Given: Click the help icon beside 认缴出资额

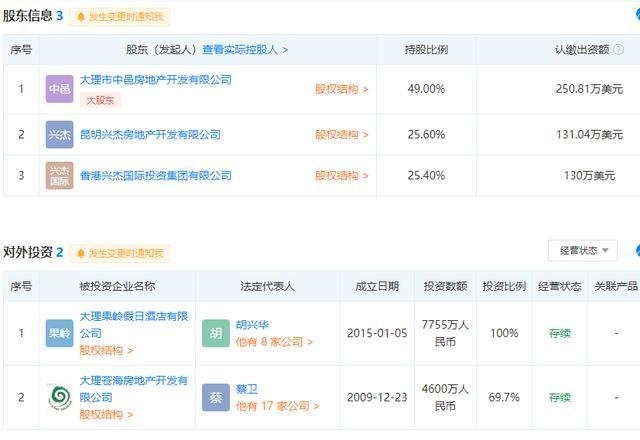Looking at the screenshot, I should point(618,49).
